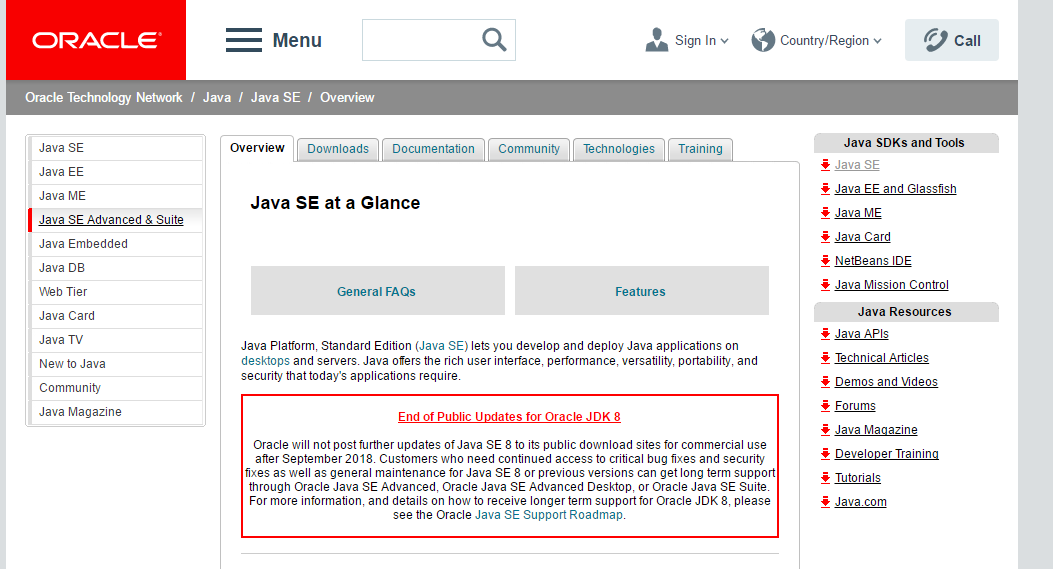The image size is (1053, 569).
Task: Go to Oracle Technology Network breadcrumb
Action: click(103, 97)
